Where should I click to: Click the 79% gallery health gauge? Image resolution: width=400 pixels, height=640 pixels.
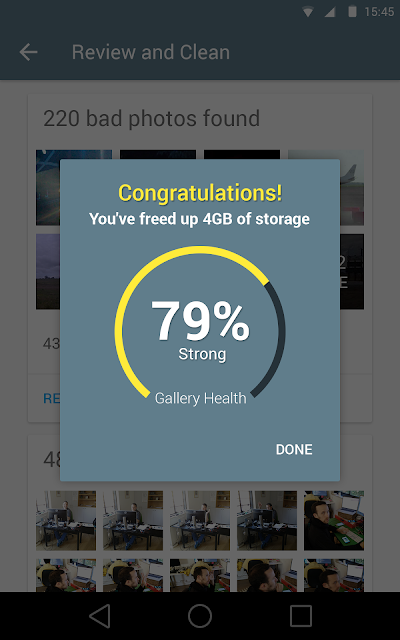pos(200,322)
